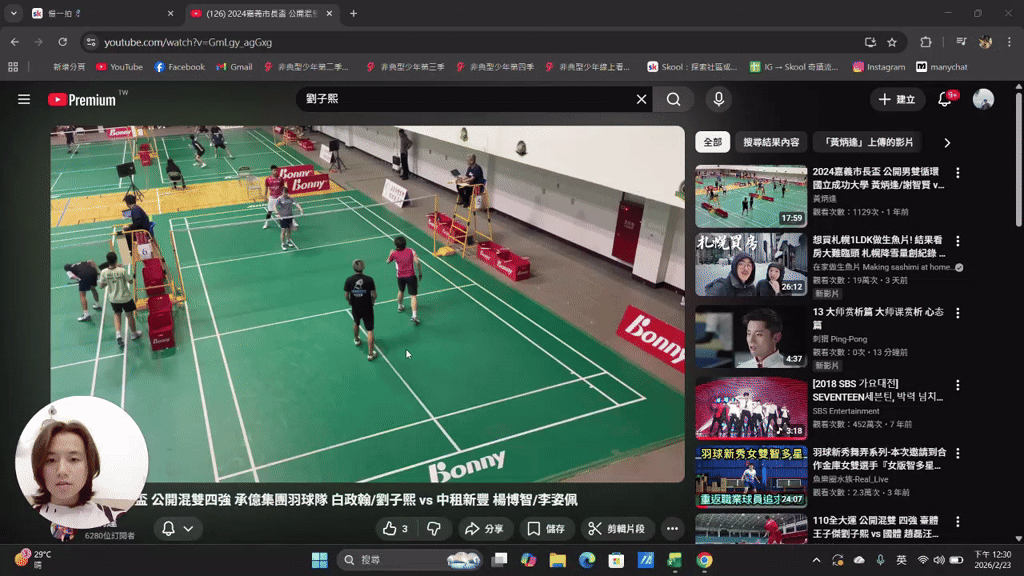Image resolution: width=1024 pixels, height=576 pixels.
Task: Show hidden system tray icons
Action: coord(816,560)
